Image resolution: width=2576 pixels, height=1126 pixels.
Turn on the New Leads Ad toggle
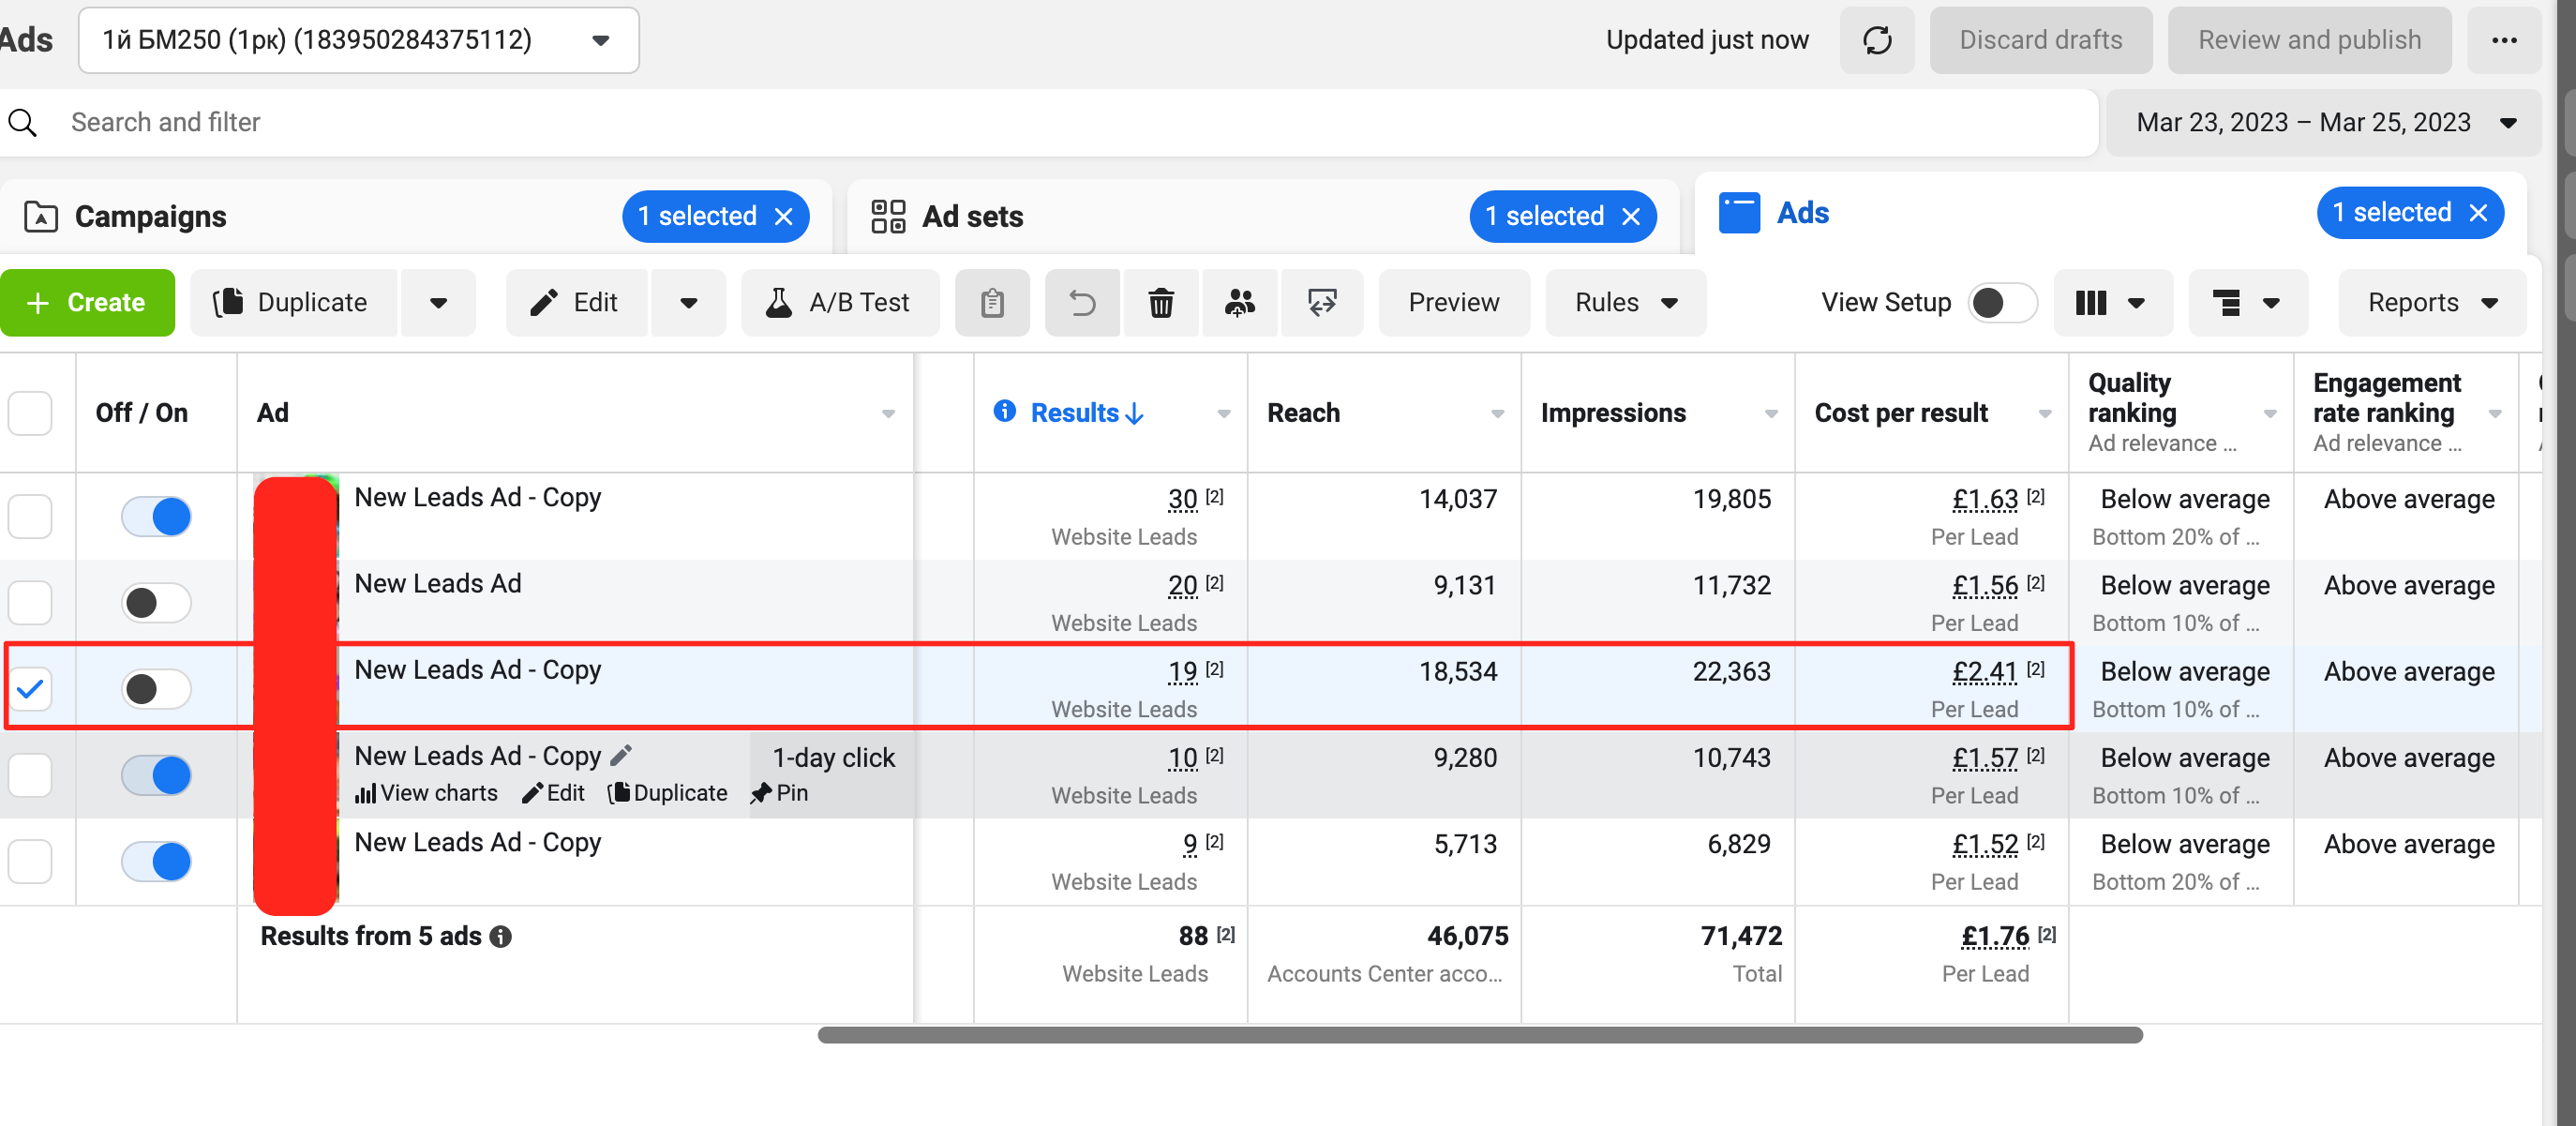click(156, 603)
